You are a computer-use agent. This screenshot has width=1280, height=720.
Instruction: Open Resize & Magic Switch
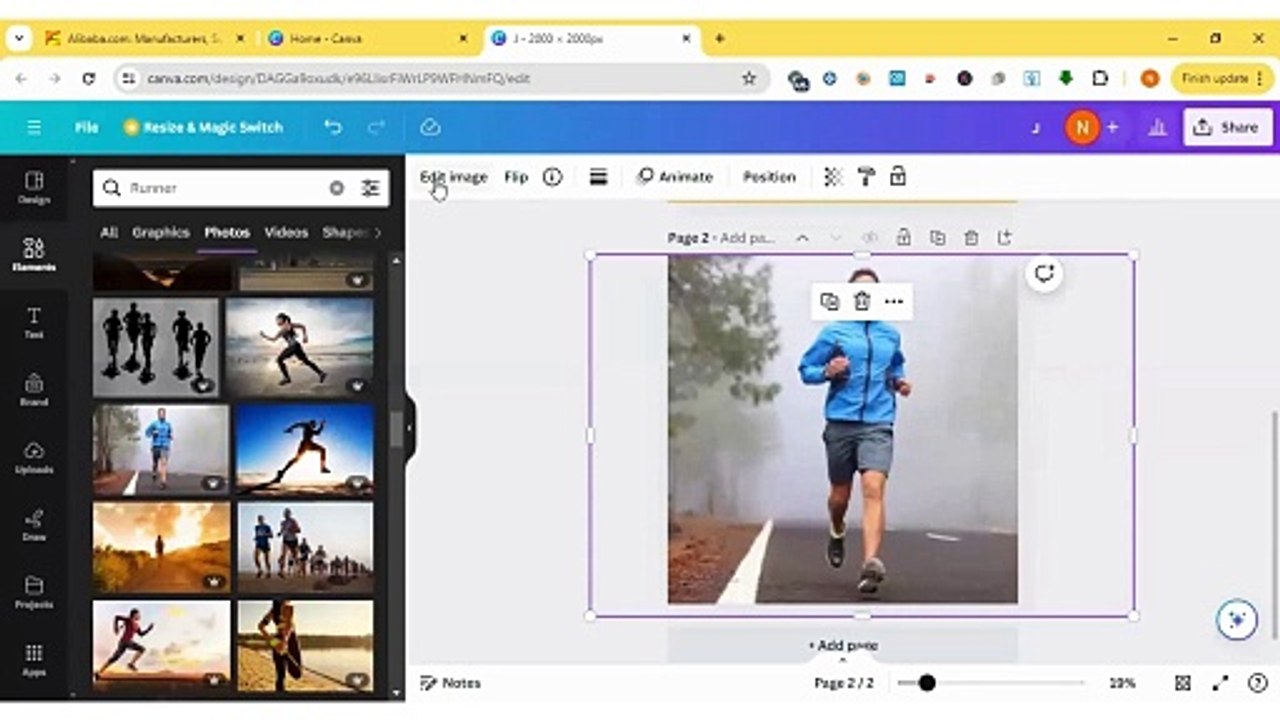(x=203, y=127)
